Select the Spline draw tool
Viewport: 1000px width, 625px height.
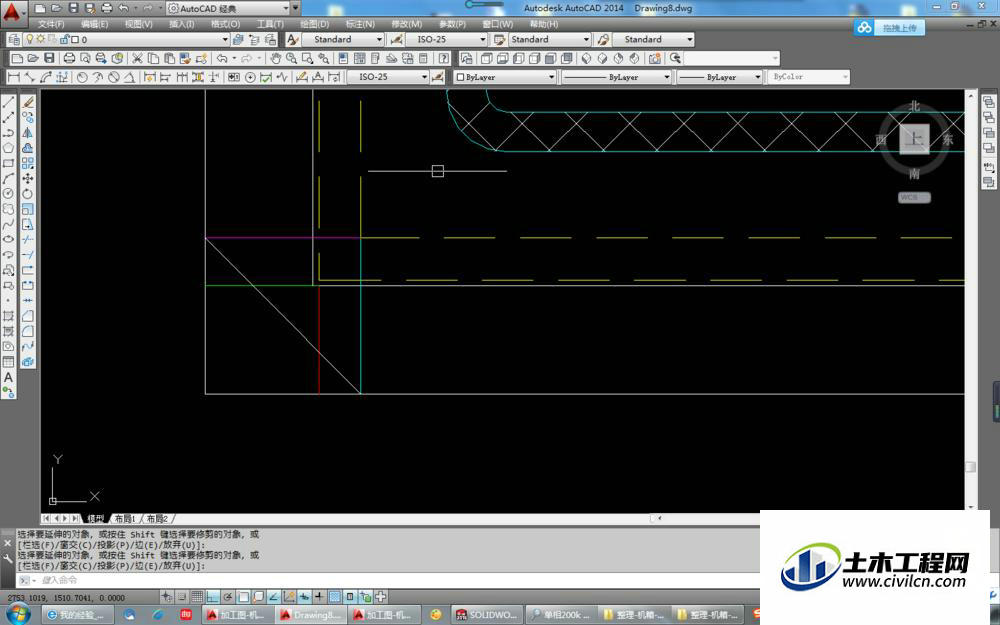click(x=8, y=224)
